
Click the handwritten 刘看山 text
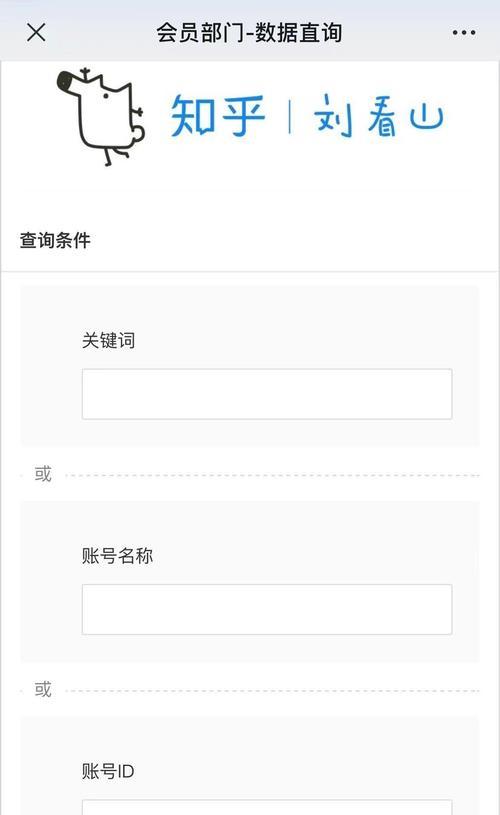(x=378, y=116)
